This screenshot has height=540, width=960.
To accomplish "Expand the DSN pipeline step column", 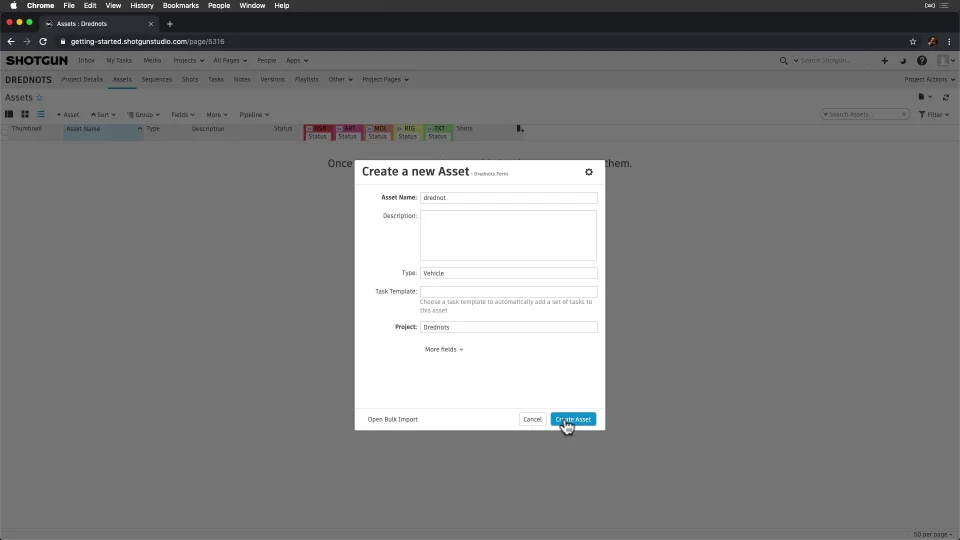I will (x=309, y=129).
